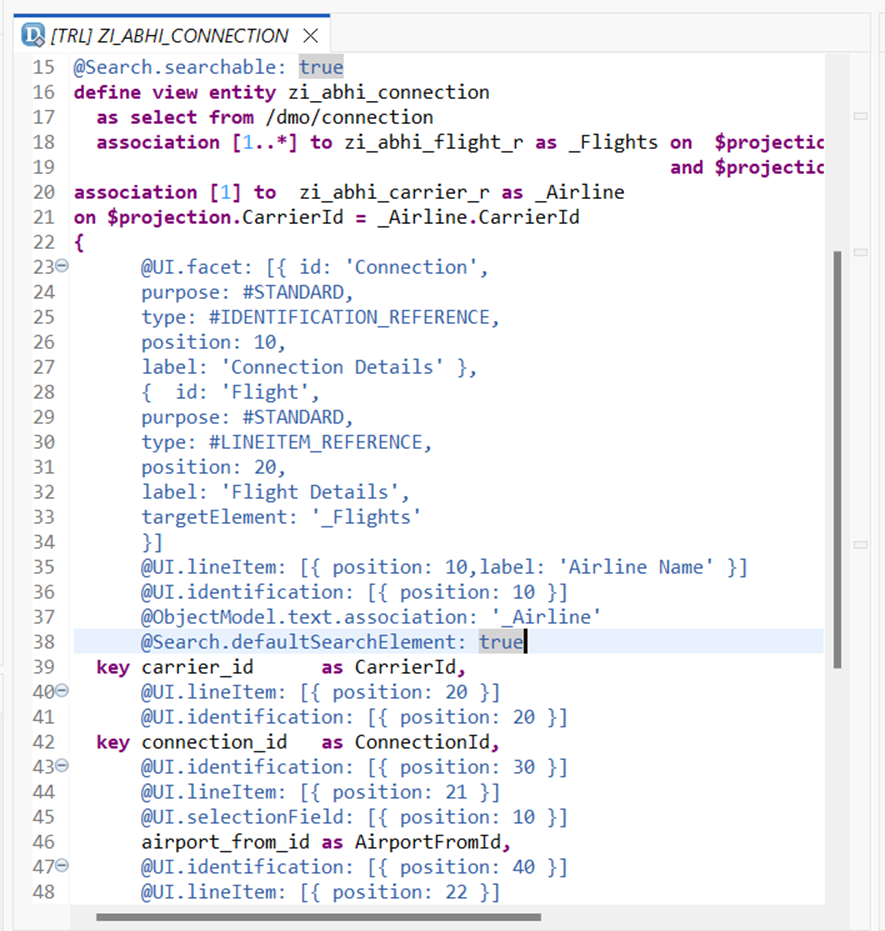Collapse the @UI.facet block at line 23
Viewport: 885px width, 931px height.
coord(62,267)
